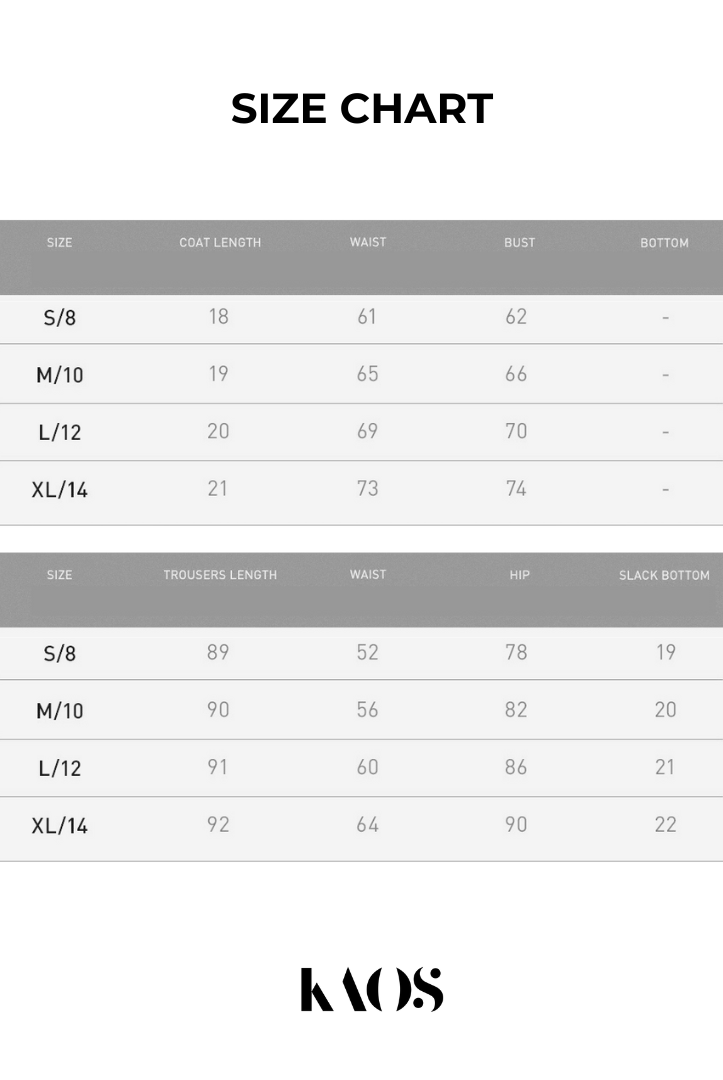Select bust value 70
The height and width of the screenshot is (1080, 723).
click(x=516, y=431)
